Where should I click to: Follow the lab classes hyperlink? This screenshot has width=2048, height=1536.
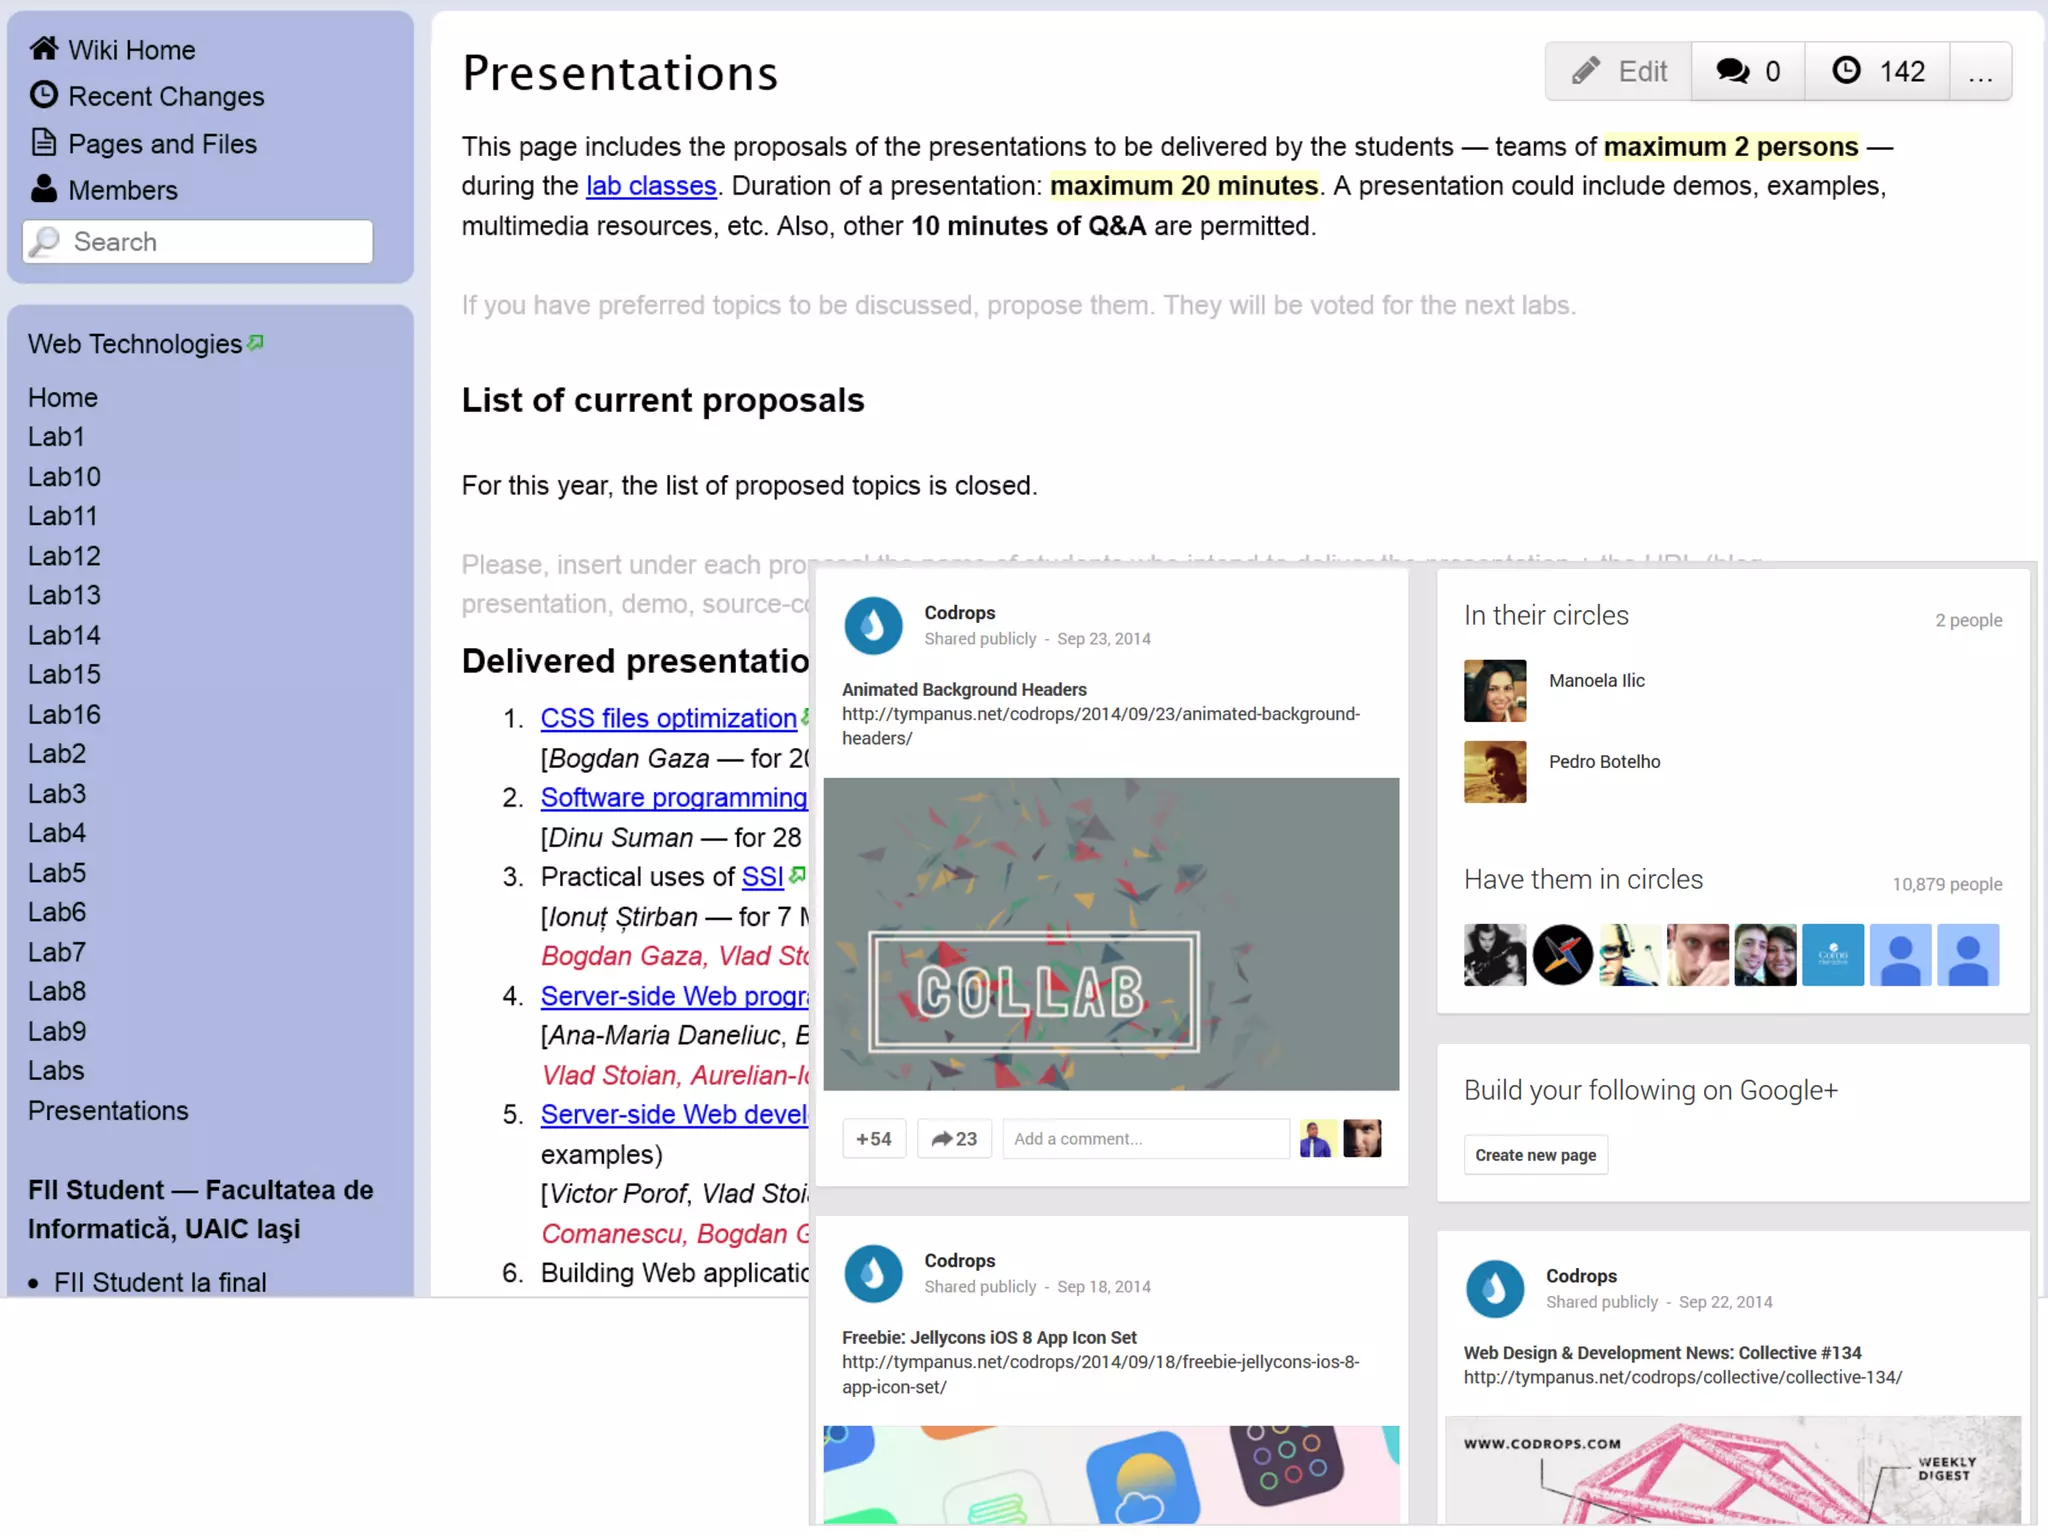pos(651,186)
